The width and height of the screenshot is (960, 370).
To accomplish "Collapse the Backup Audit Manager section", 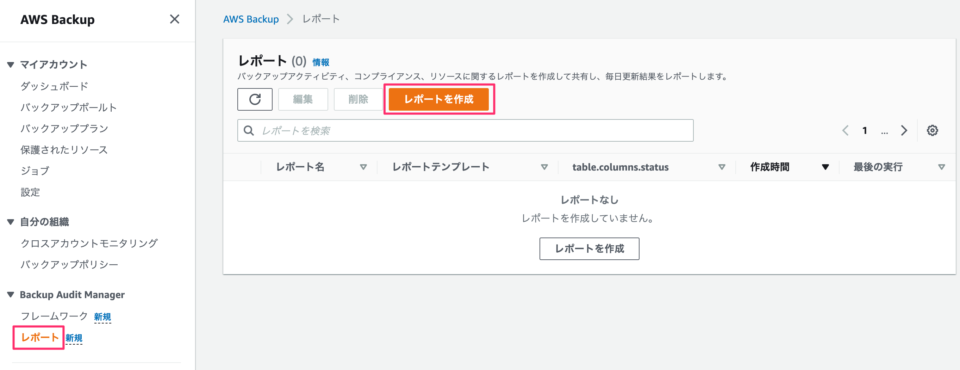I will coord(10,295).
